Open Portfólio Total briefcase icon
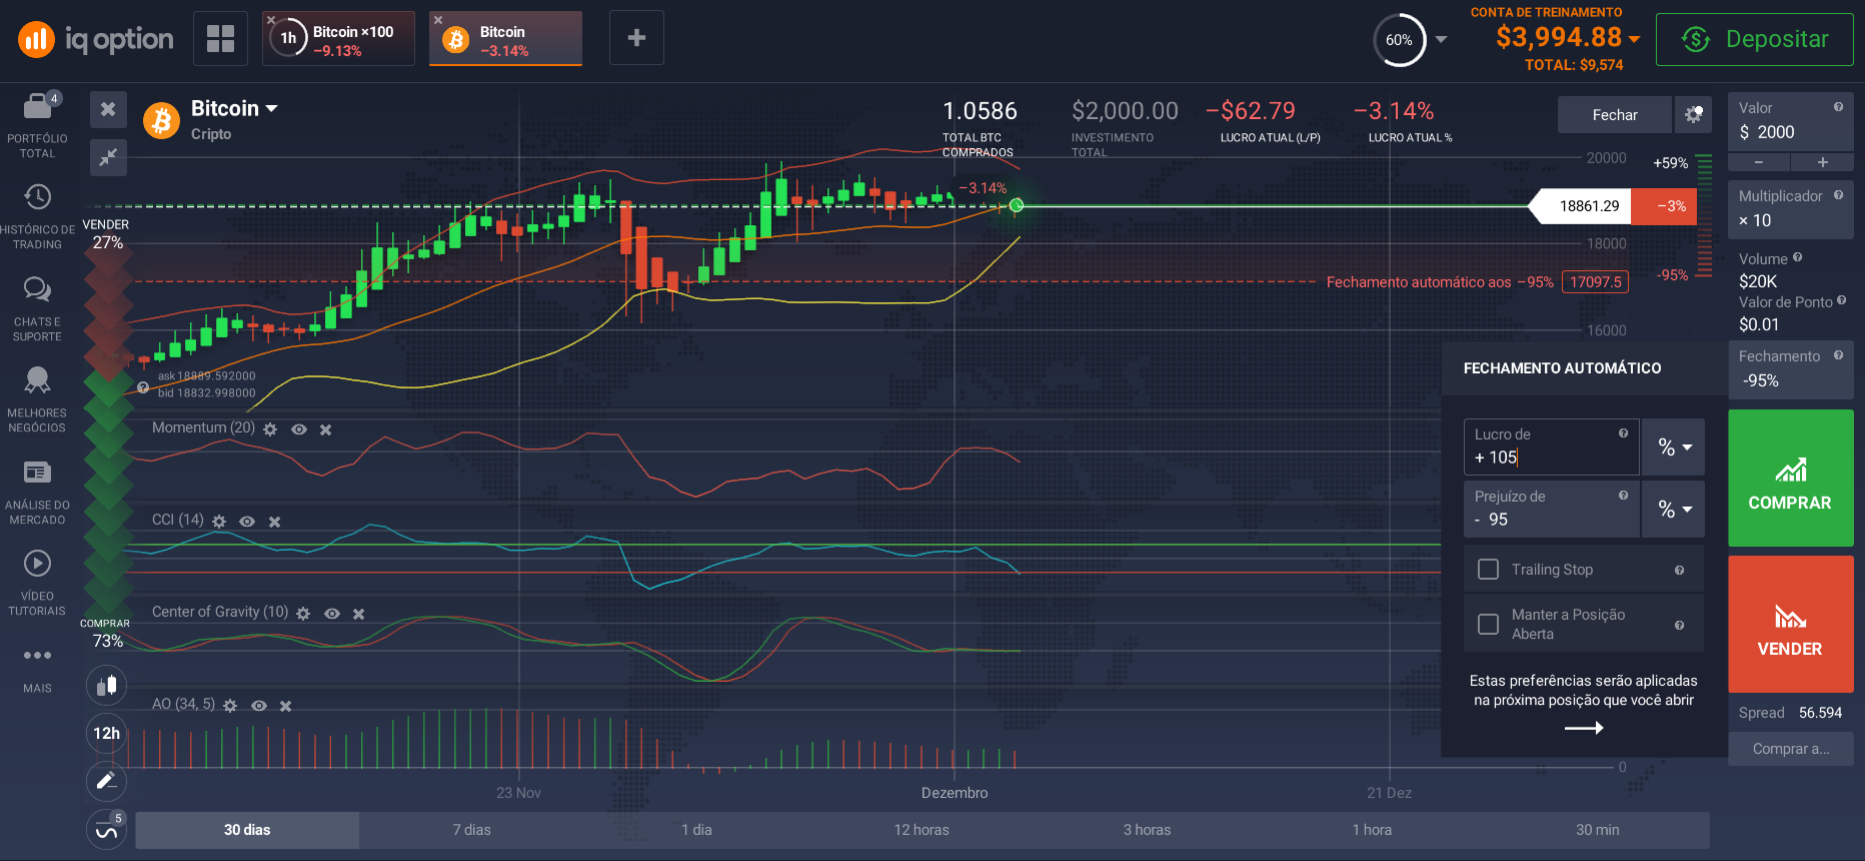This screenshot has height=861, width=1865. 38,105
